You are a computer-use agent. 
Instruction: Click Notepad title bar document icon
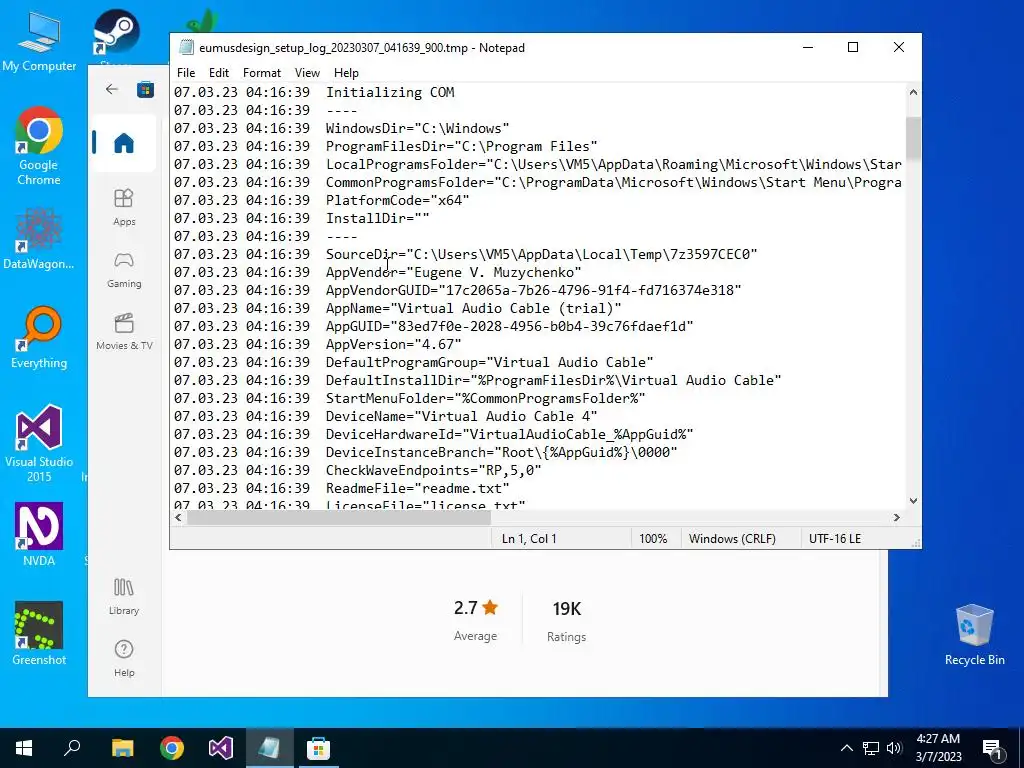pos(187,48)
